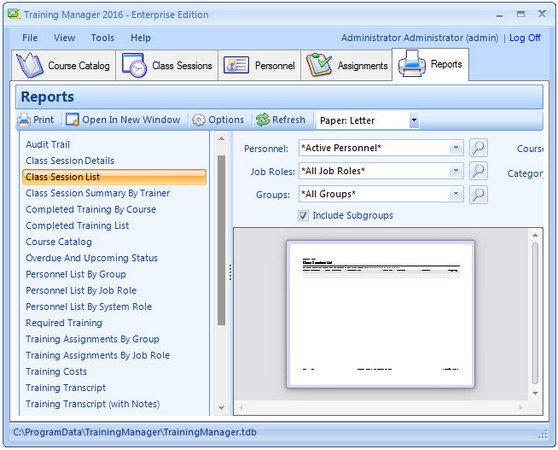
Task: Select Class Session Summary By Trainer
Action: tap(98, 193)
